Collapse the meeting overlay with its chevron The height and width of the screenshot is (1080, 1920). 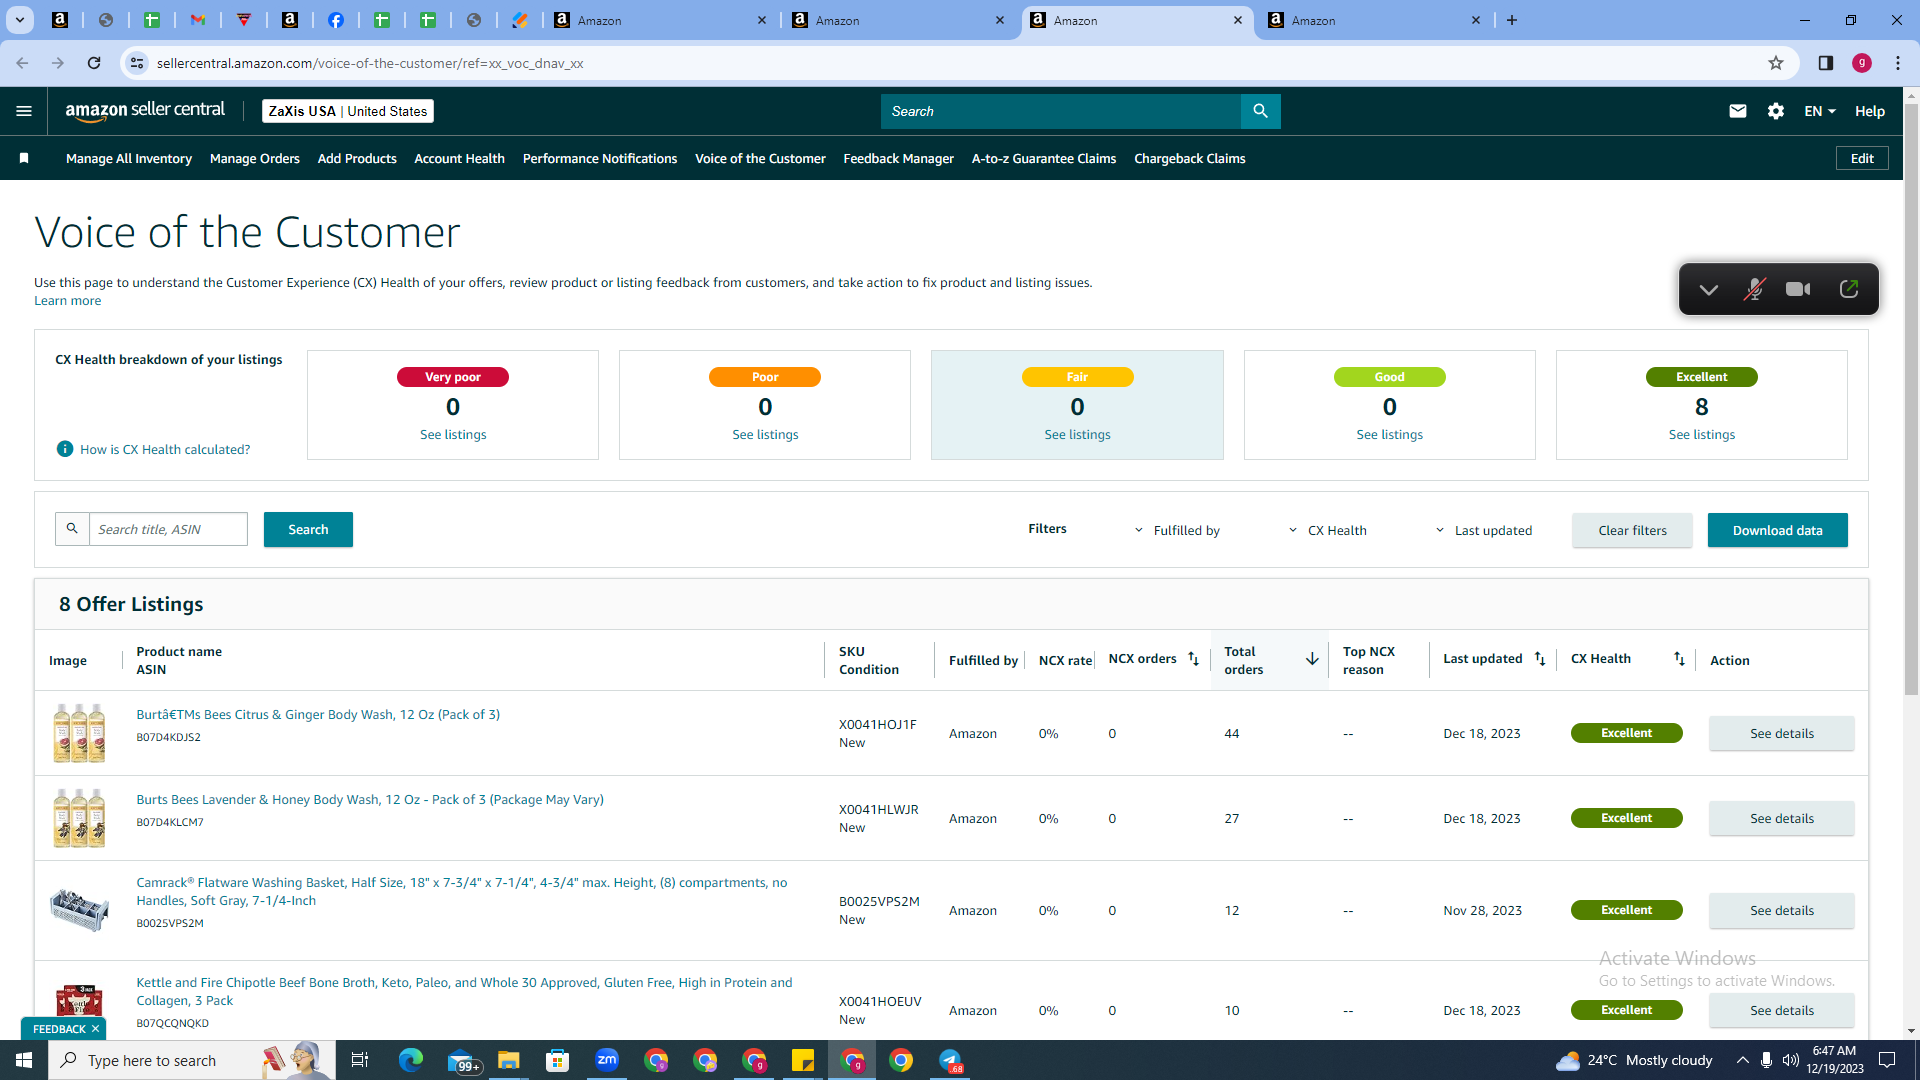point(1709,289)
